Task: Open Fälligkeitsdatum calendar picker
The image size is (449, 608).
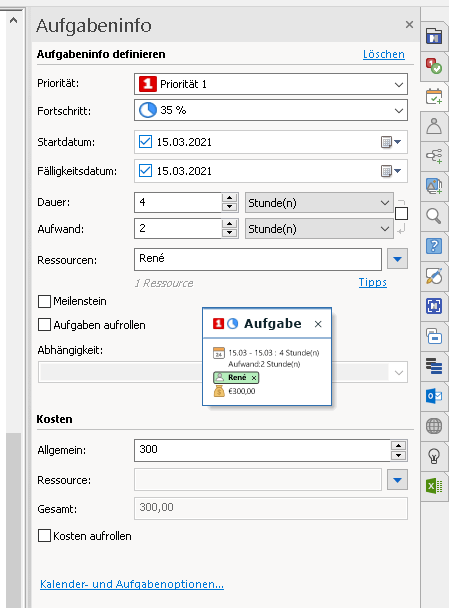Action: tap(391, 171)
